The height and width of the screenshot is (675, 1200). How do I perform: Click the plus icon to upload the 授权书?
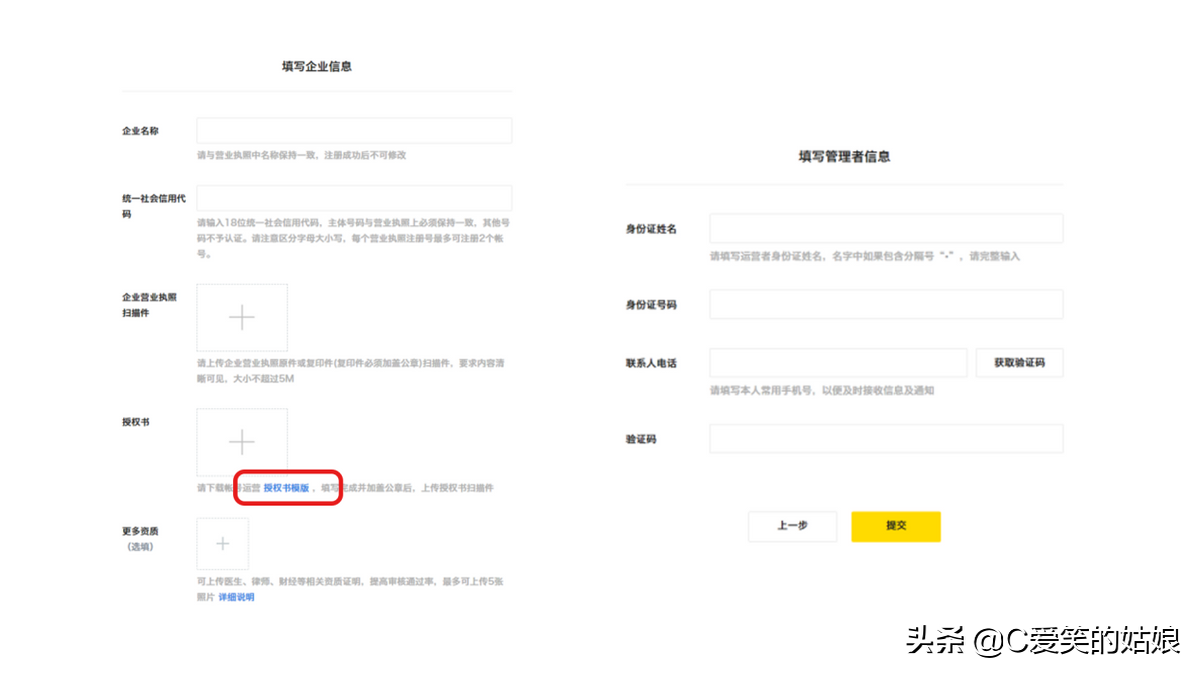241,441
